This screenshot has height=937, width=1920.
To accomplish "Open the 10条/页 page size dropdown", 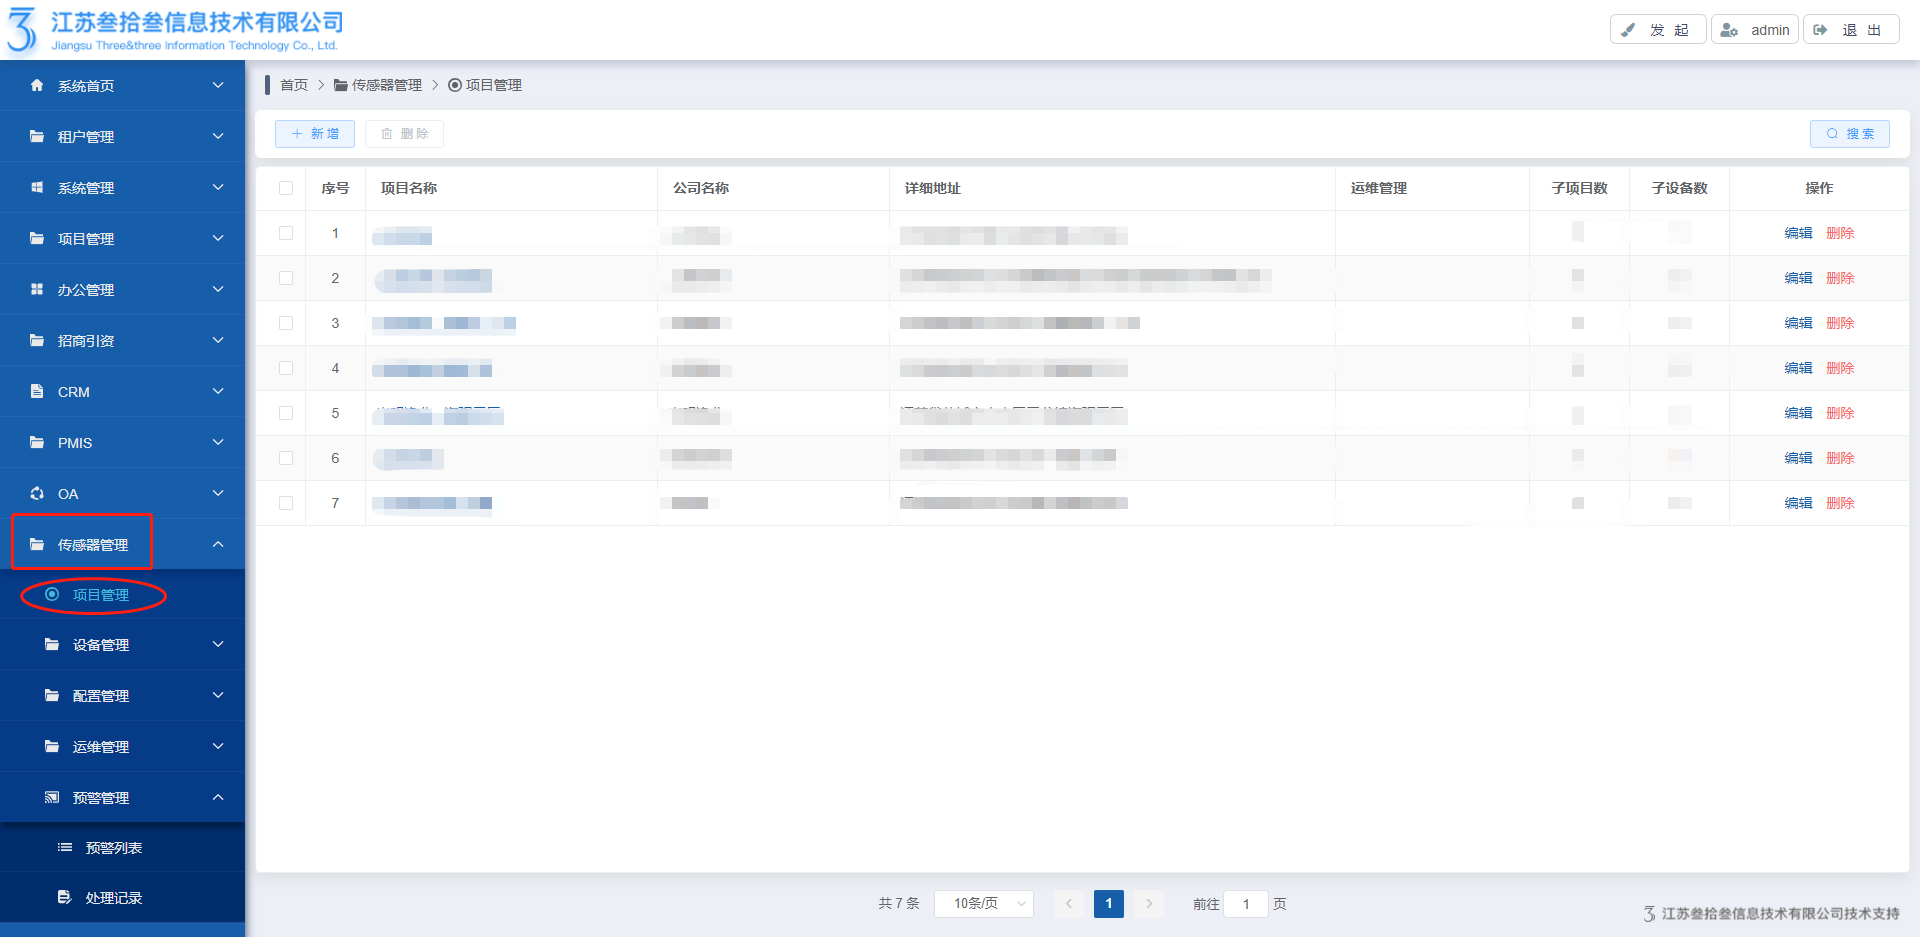I will tap(983, 904).
